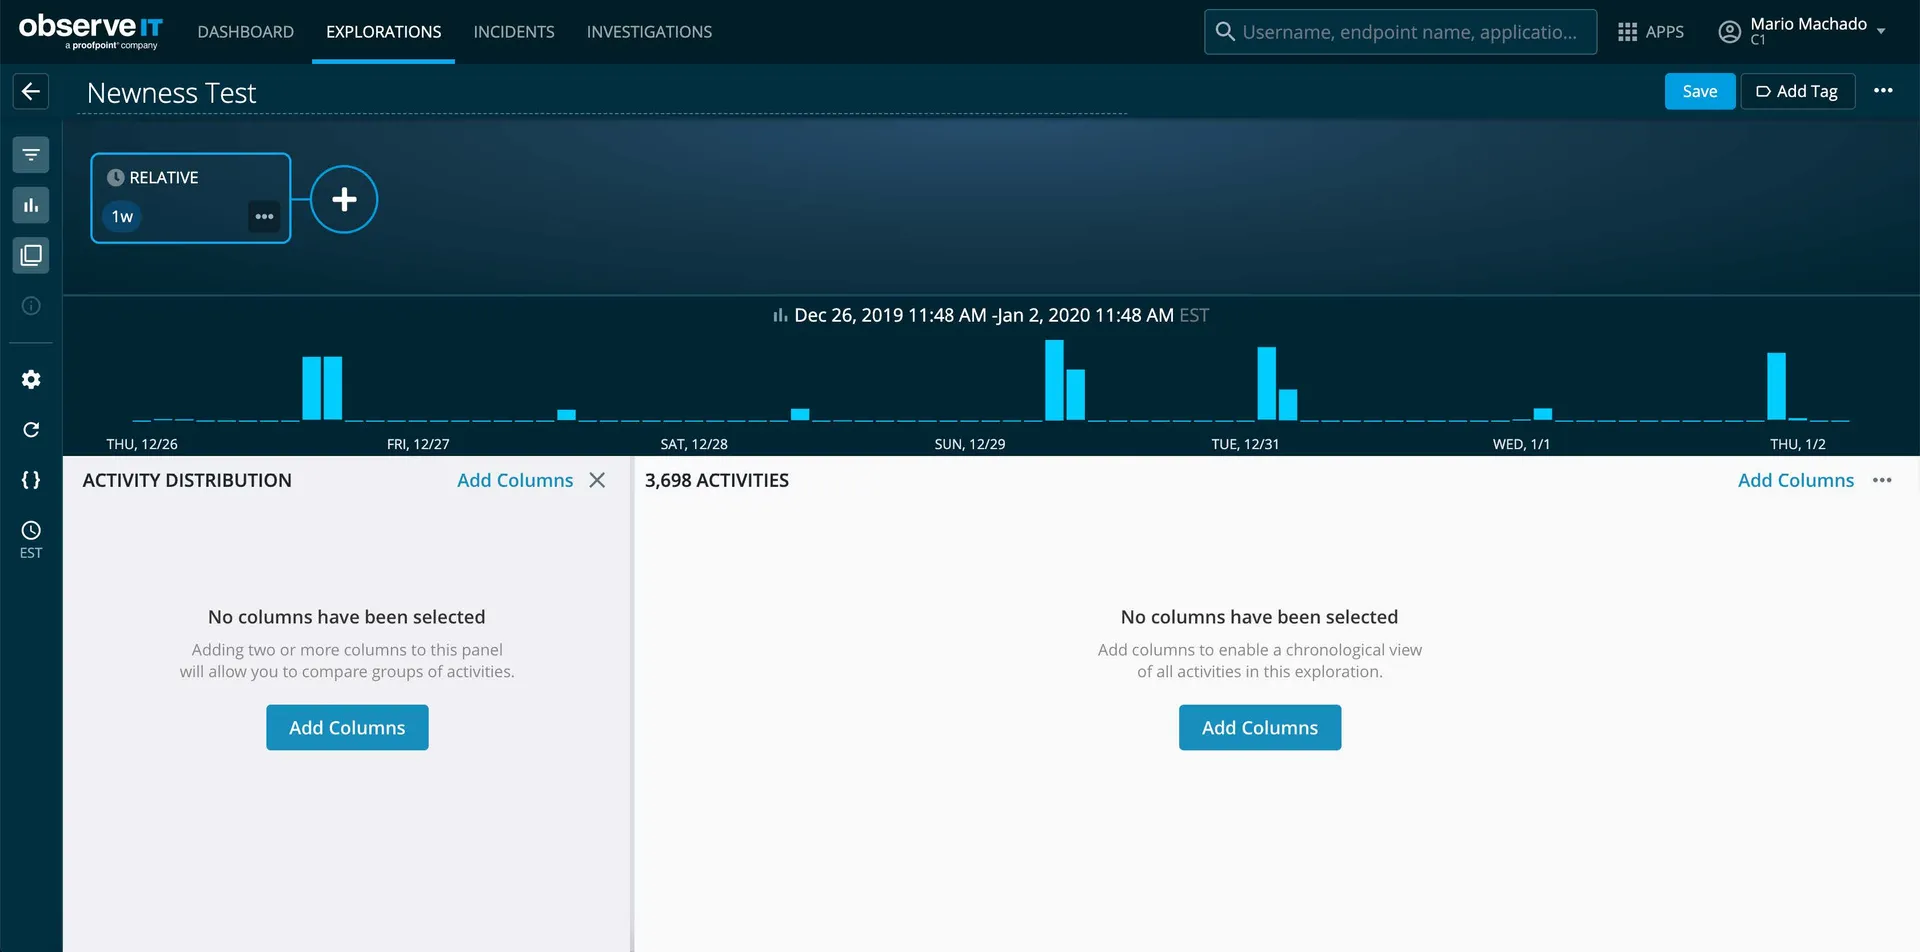Image resolution: width=1920 pixels, height=952 pixels.
Task: Save the exploration
Action: (x=1699, y=91)
